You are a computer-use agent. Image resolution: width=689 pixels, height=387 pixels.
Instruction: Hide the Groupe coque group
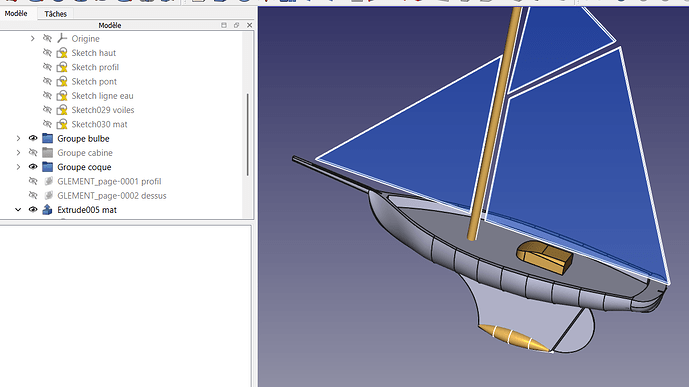[33, 167]
